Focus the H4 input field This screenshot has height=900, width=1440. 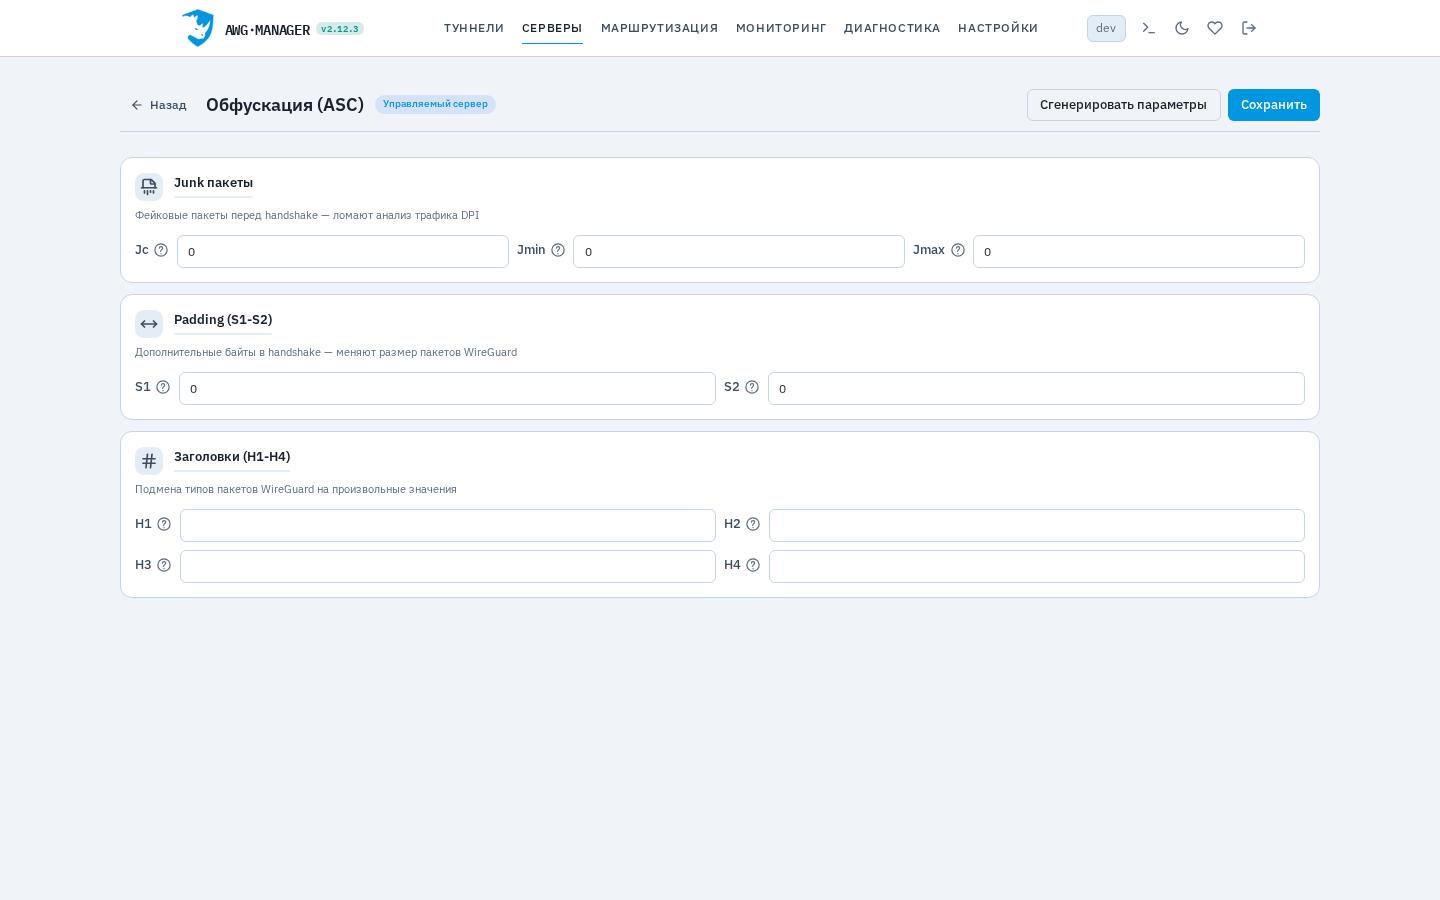[1037, 566]
